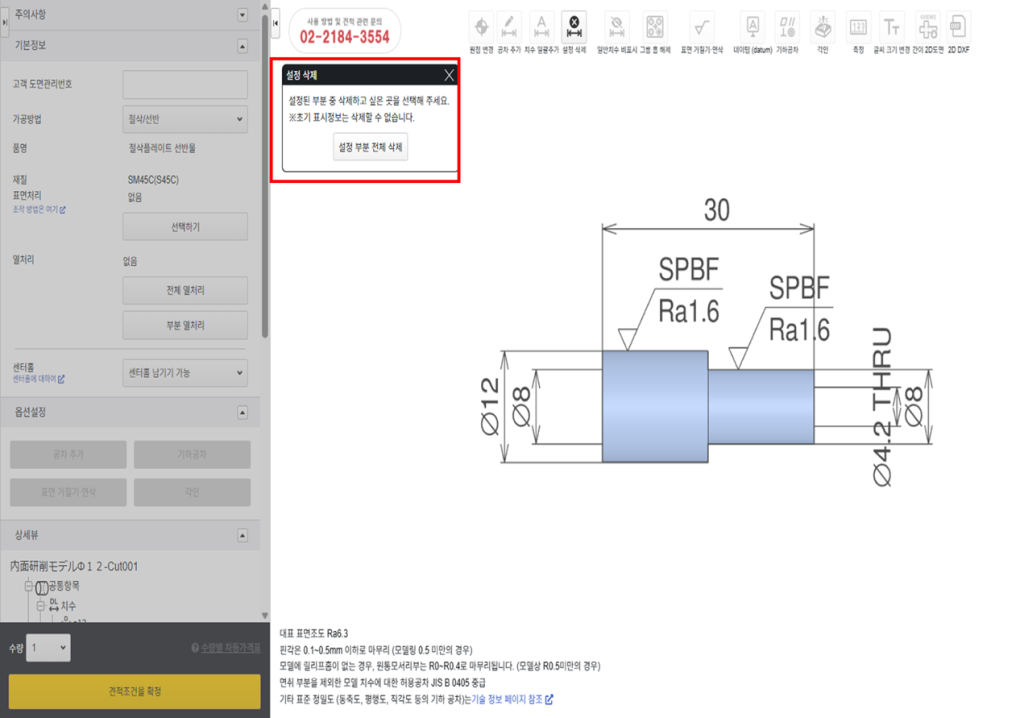Screen dimensions: 1024x718
Task: Click the left panel vertical scrollbar
Action: point(264,176)
